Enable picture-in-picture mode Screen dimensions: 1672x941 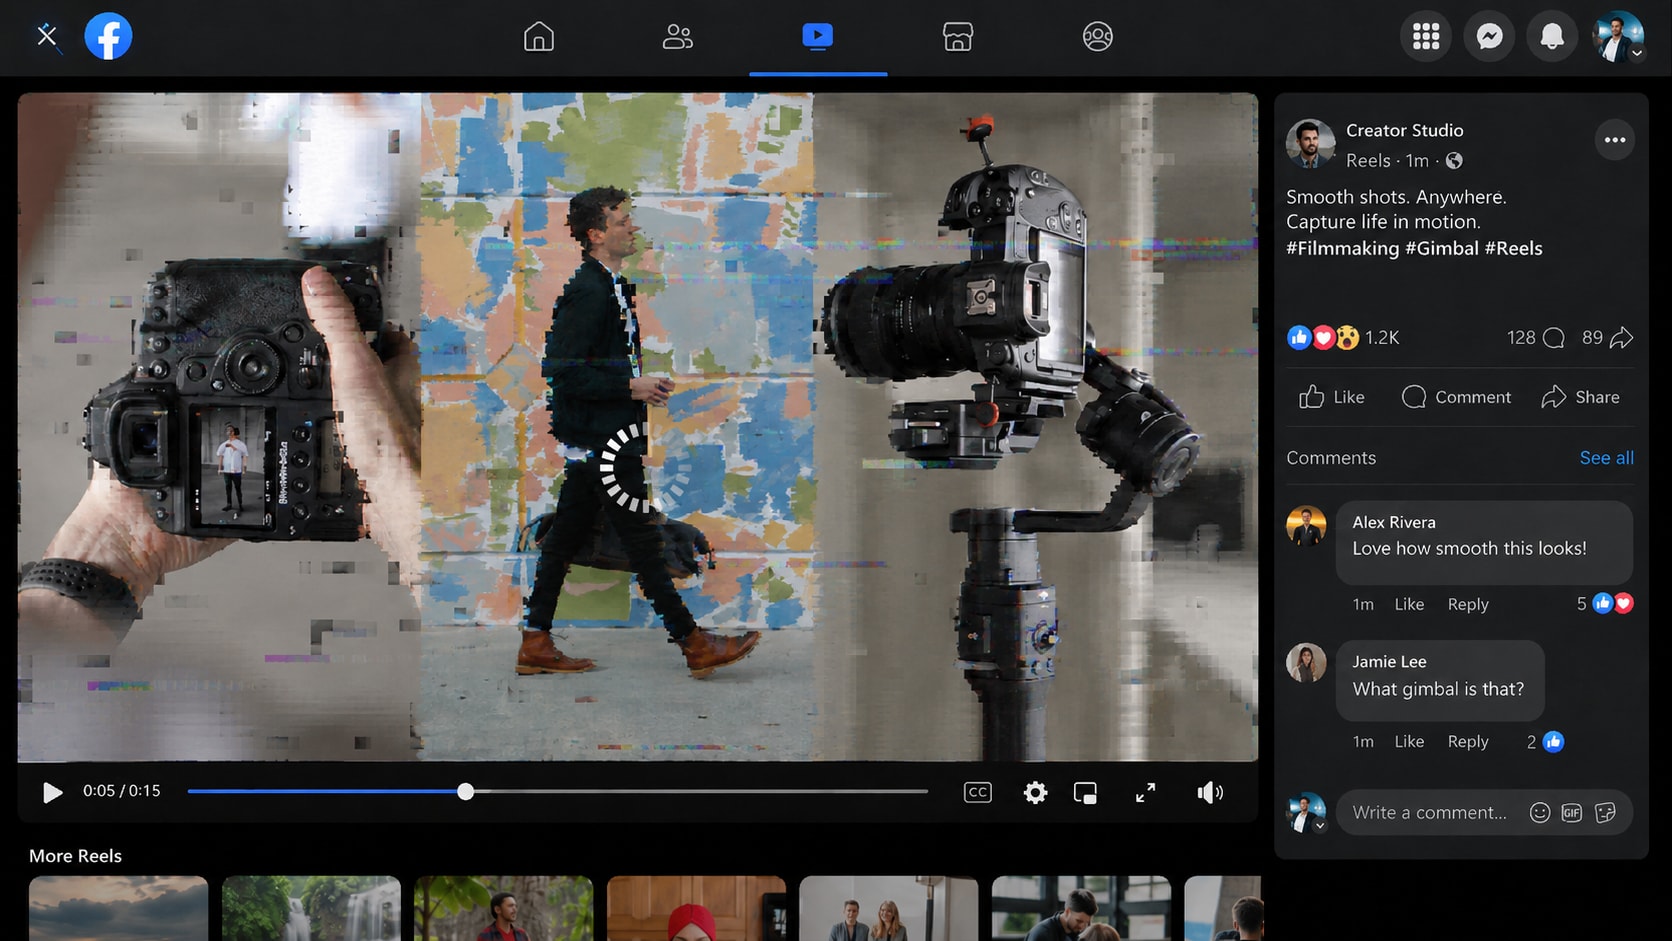tap(1085, 793)
